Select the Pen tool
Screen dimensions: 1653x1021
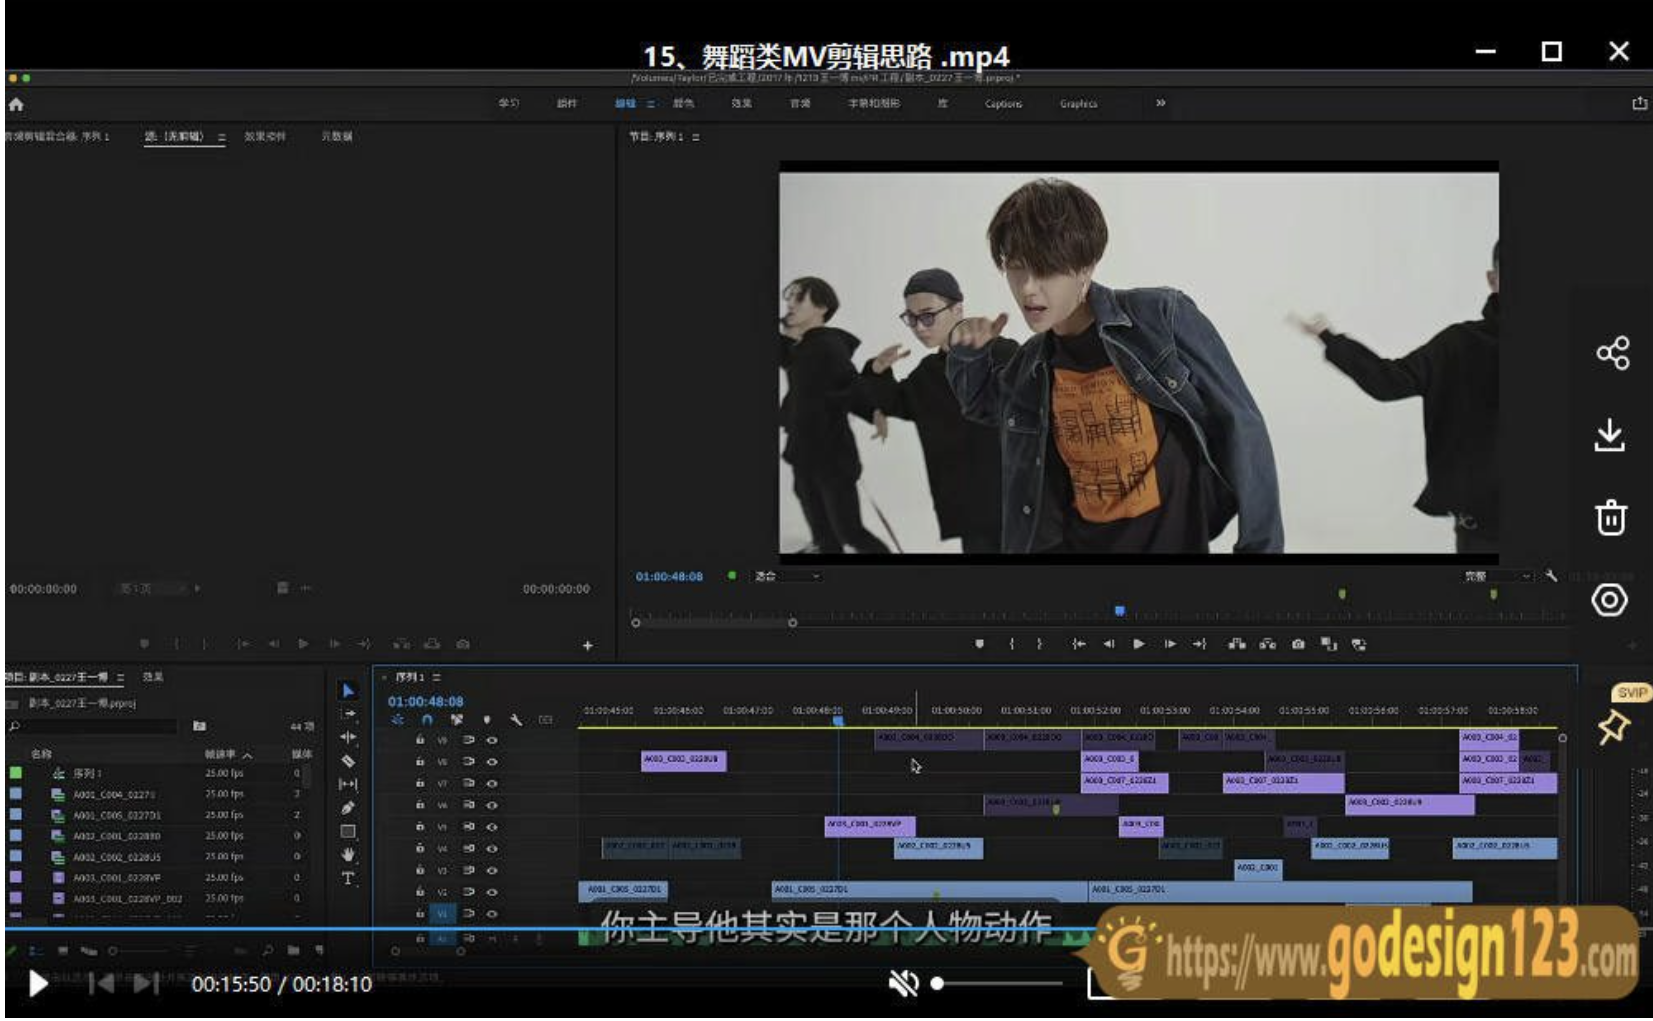click(x=348, y=807)
